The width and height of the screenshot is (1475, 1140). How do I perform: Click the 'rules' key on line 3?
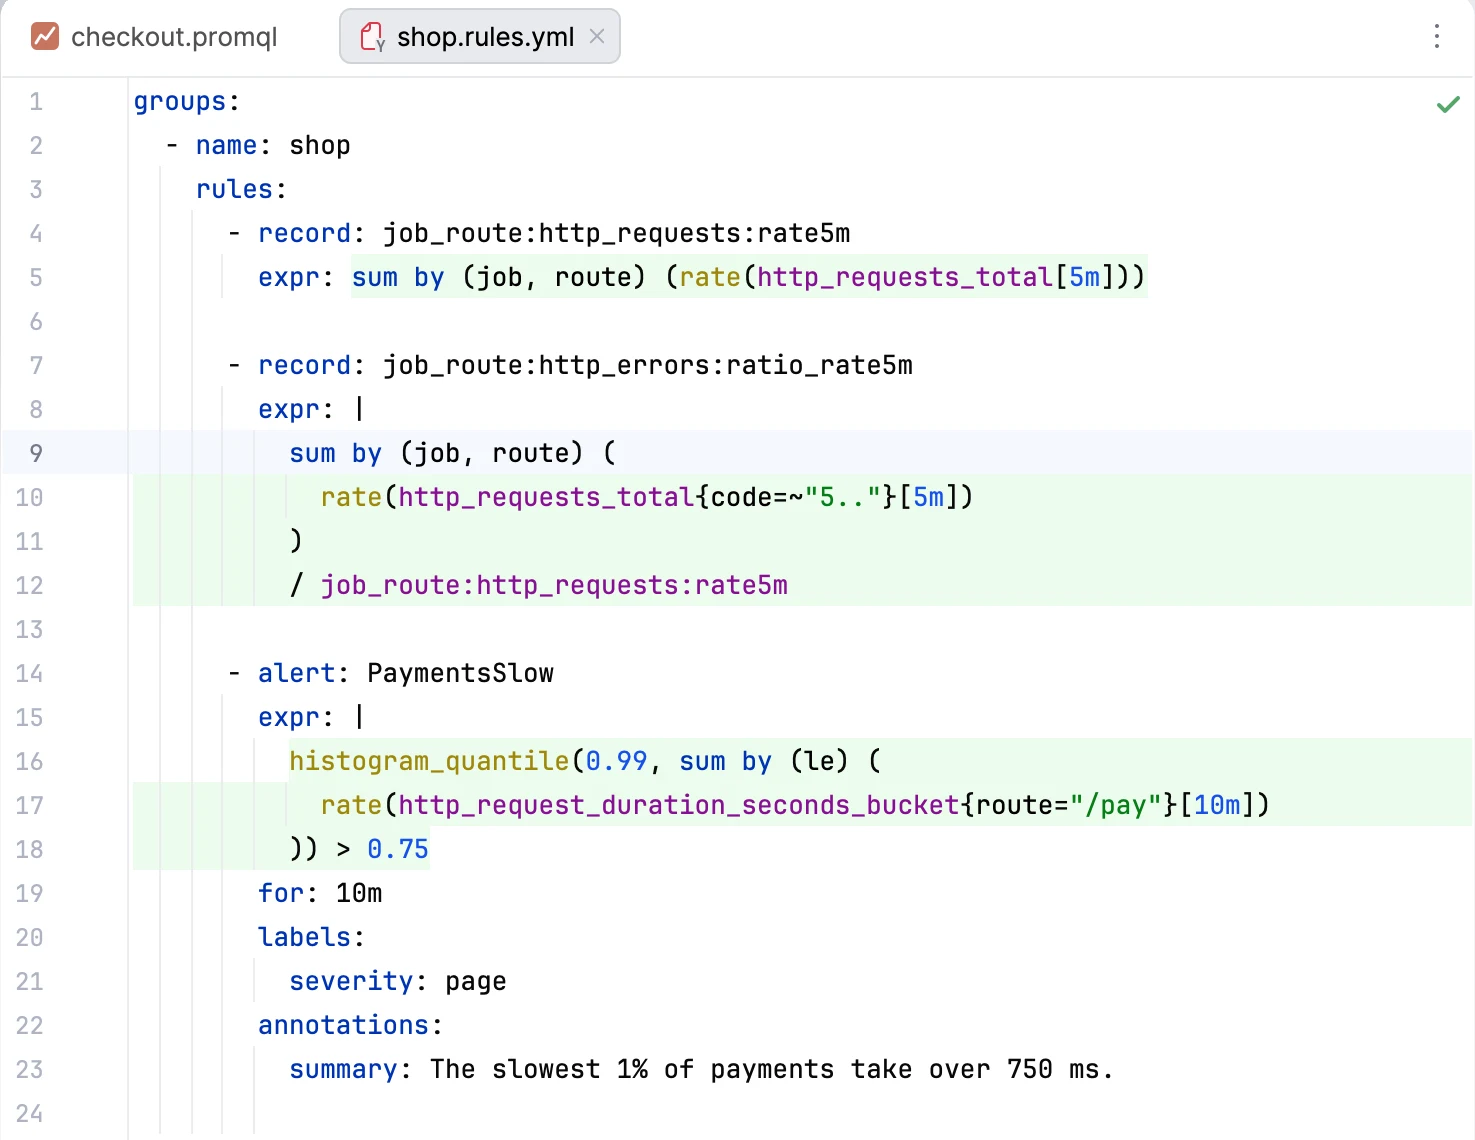[x=235, y=189]
